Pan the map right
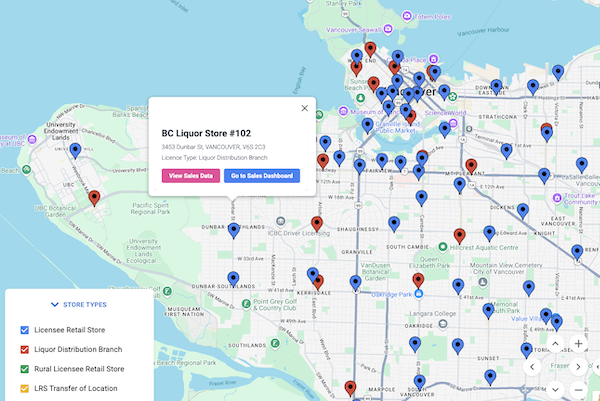 click(579, 367)
